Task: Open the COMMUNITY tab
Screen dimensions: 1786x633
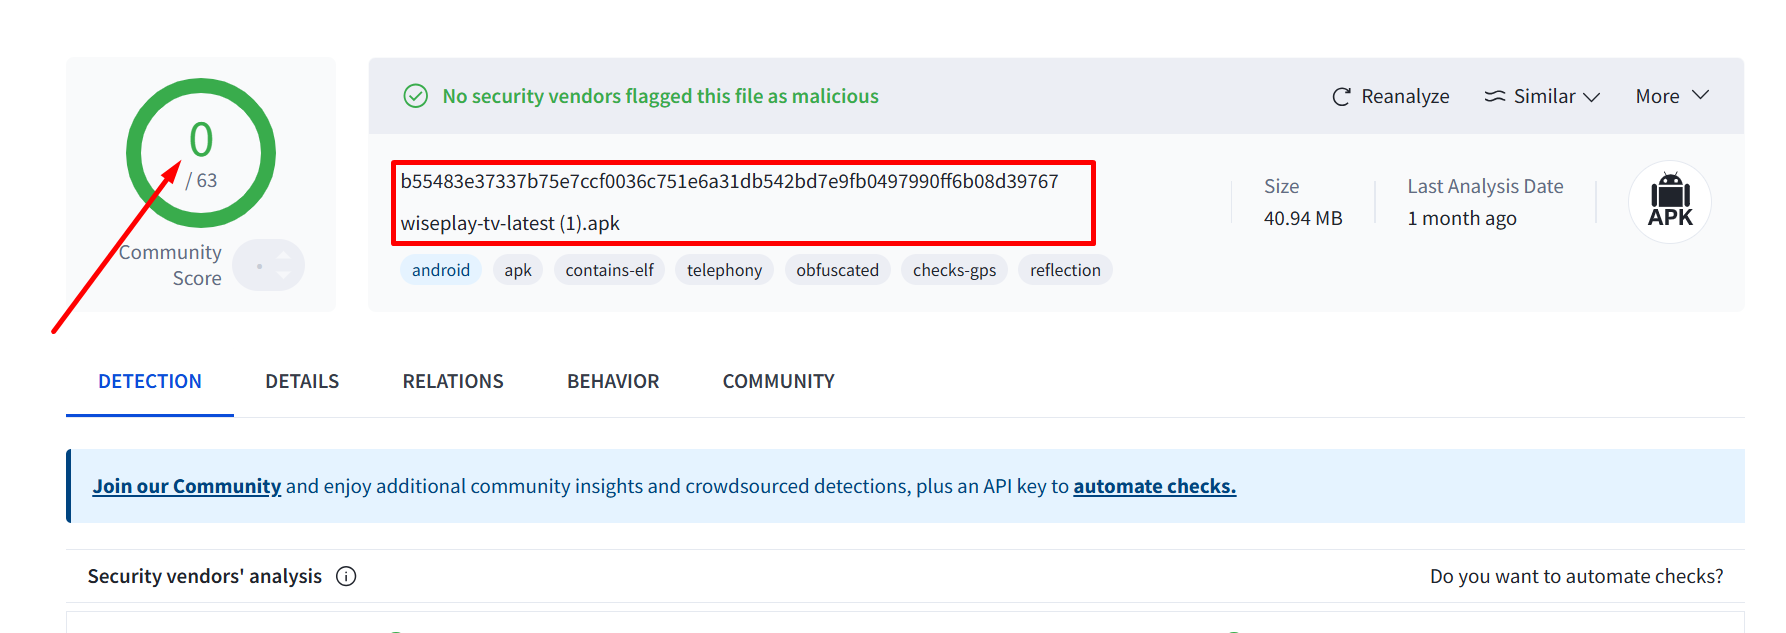Action: [x=779, y=381]
